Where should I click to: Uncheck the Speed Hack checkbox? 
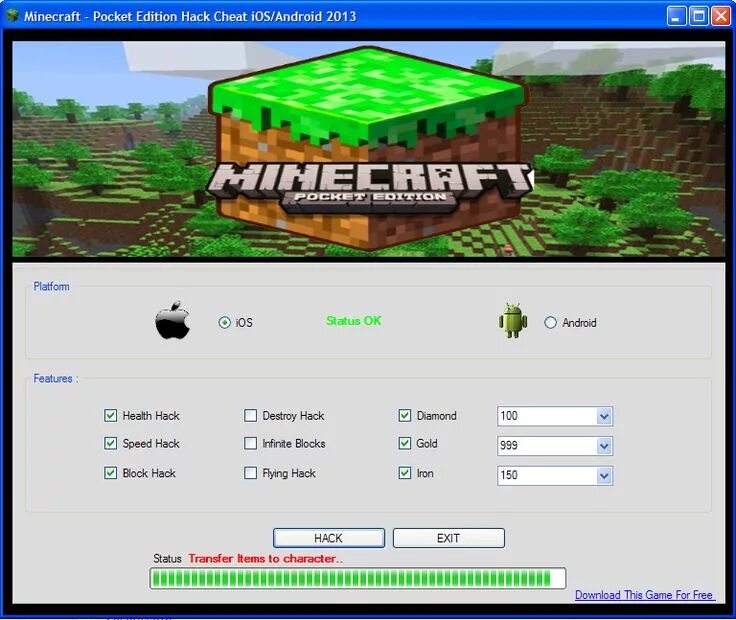click(110, 444)
